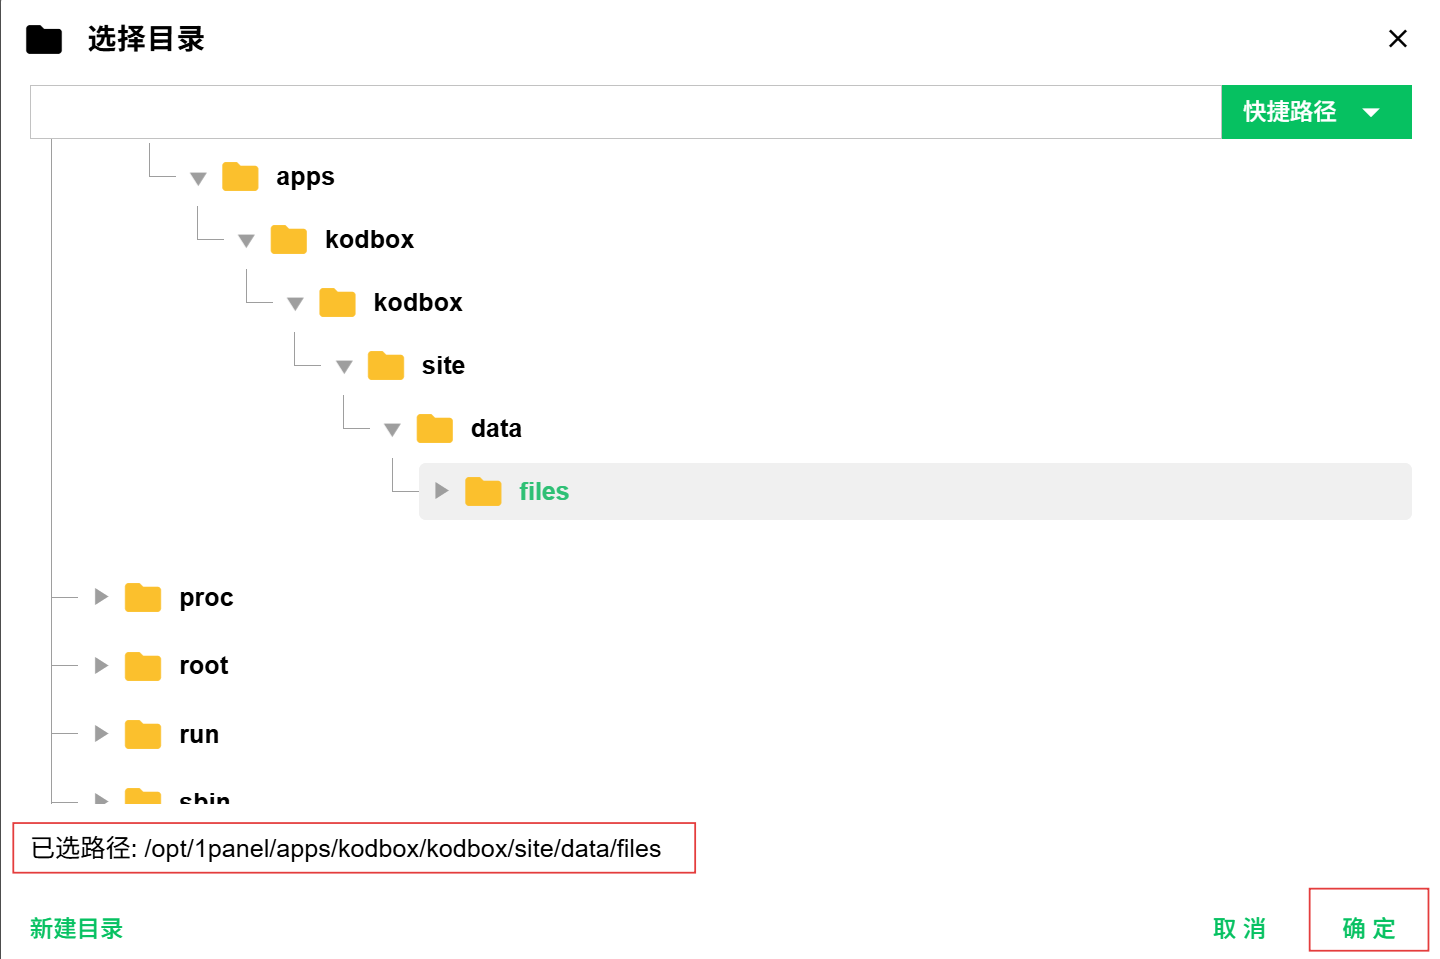Expand the files folder arrow
This screenshot has height=959, width=1440.
point(441,491)
